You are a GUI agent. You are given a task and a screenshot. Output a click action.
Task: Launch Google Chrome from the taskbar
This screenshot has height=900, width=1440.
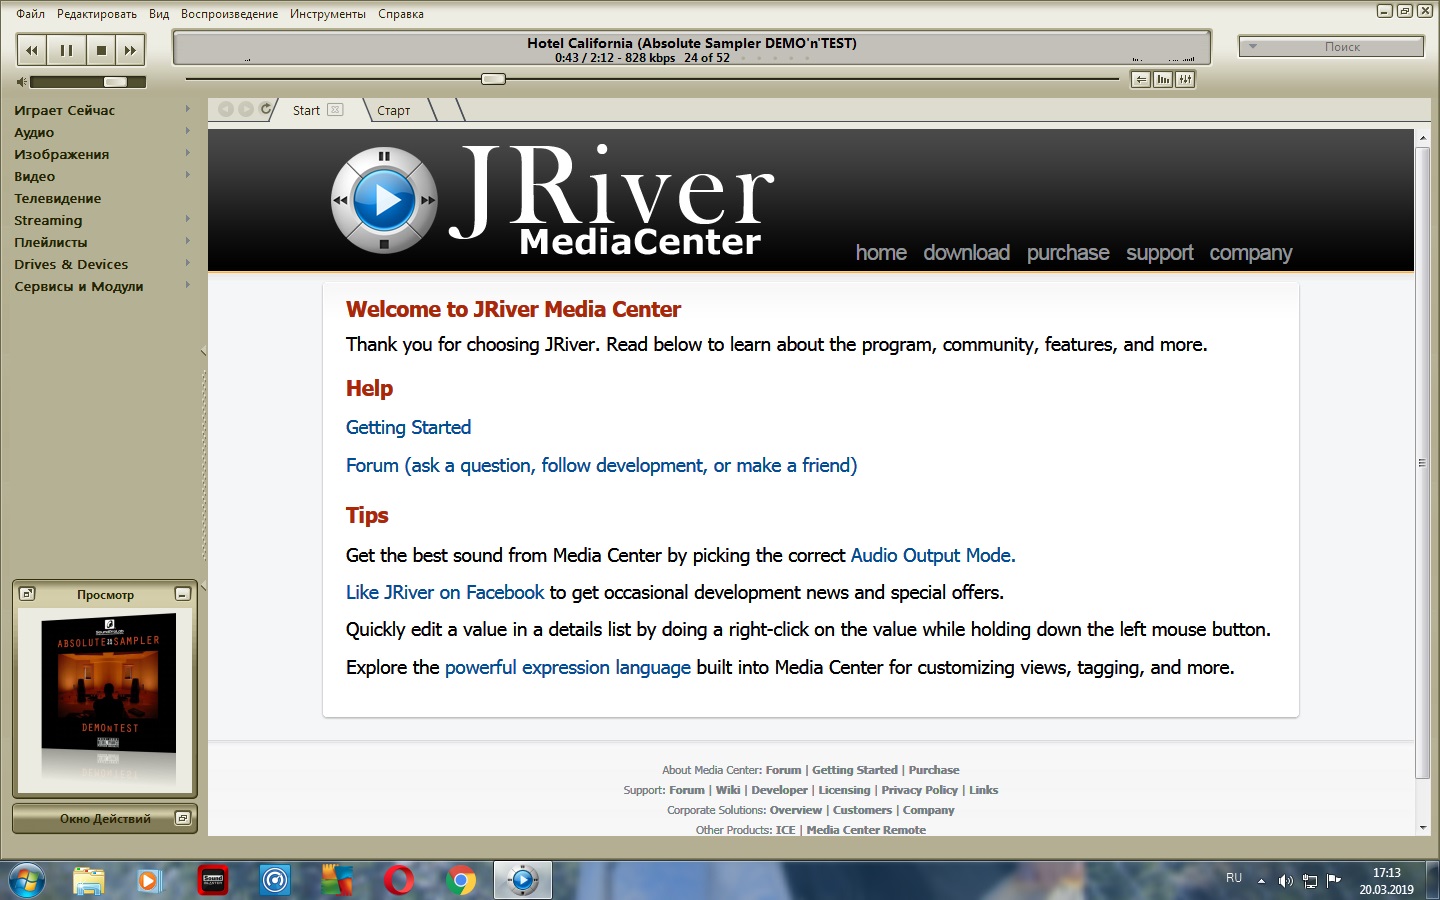pyautogui.click(x=461, y=880)
